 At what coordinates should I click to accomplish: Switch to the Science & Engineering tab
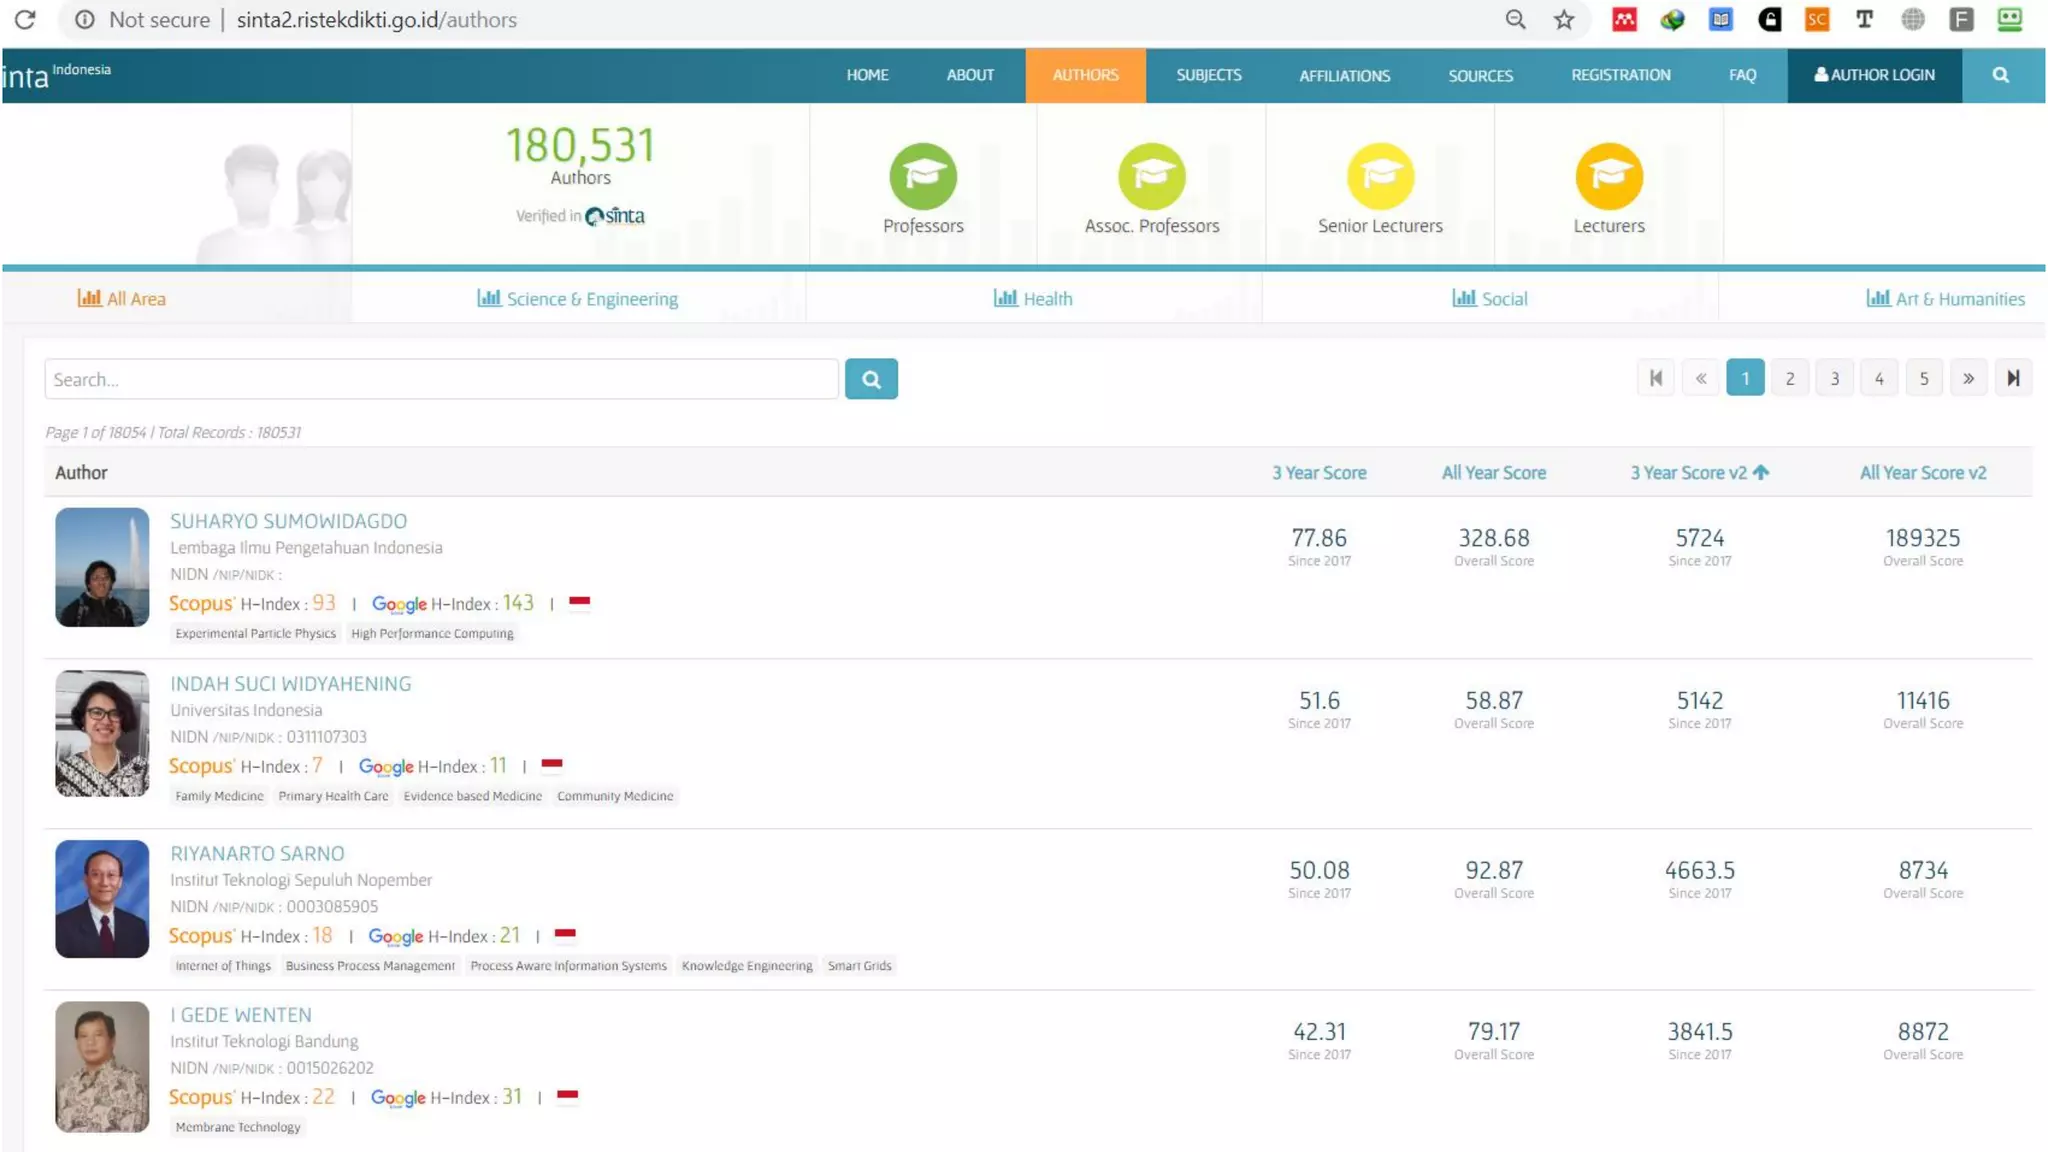[x=578, y=299]
